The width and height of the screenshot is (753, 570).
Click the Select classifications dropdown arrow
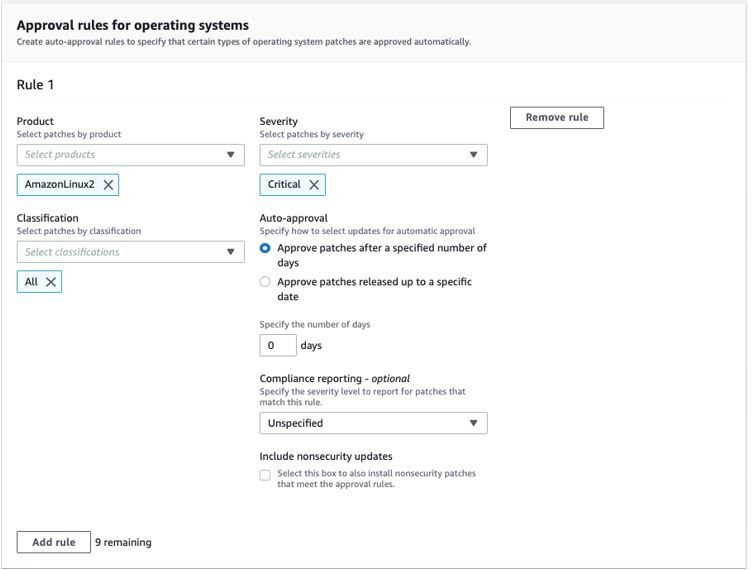point(231,252)
